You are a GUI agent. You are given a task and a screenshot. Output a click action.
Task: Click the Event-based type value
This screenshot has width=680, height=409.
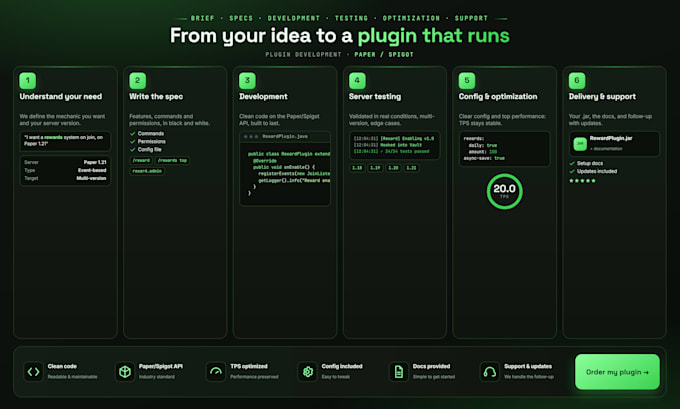[92, 170]
